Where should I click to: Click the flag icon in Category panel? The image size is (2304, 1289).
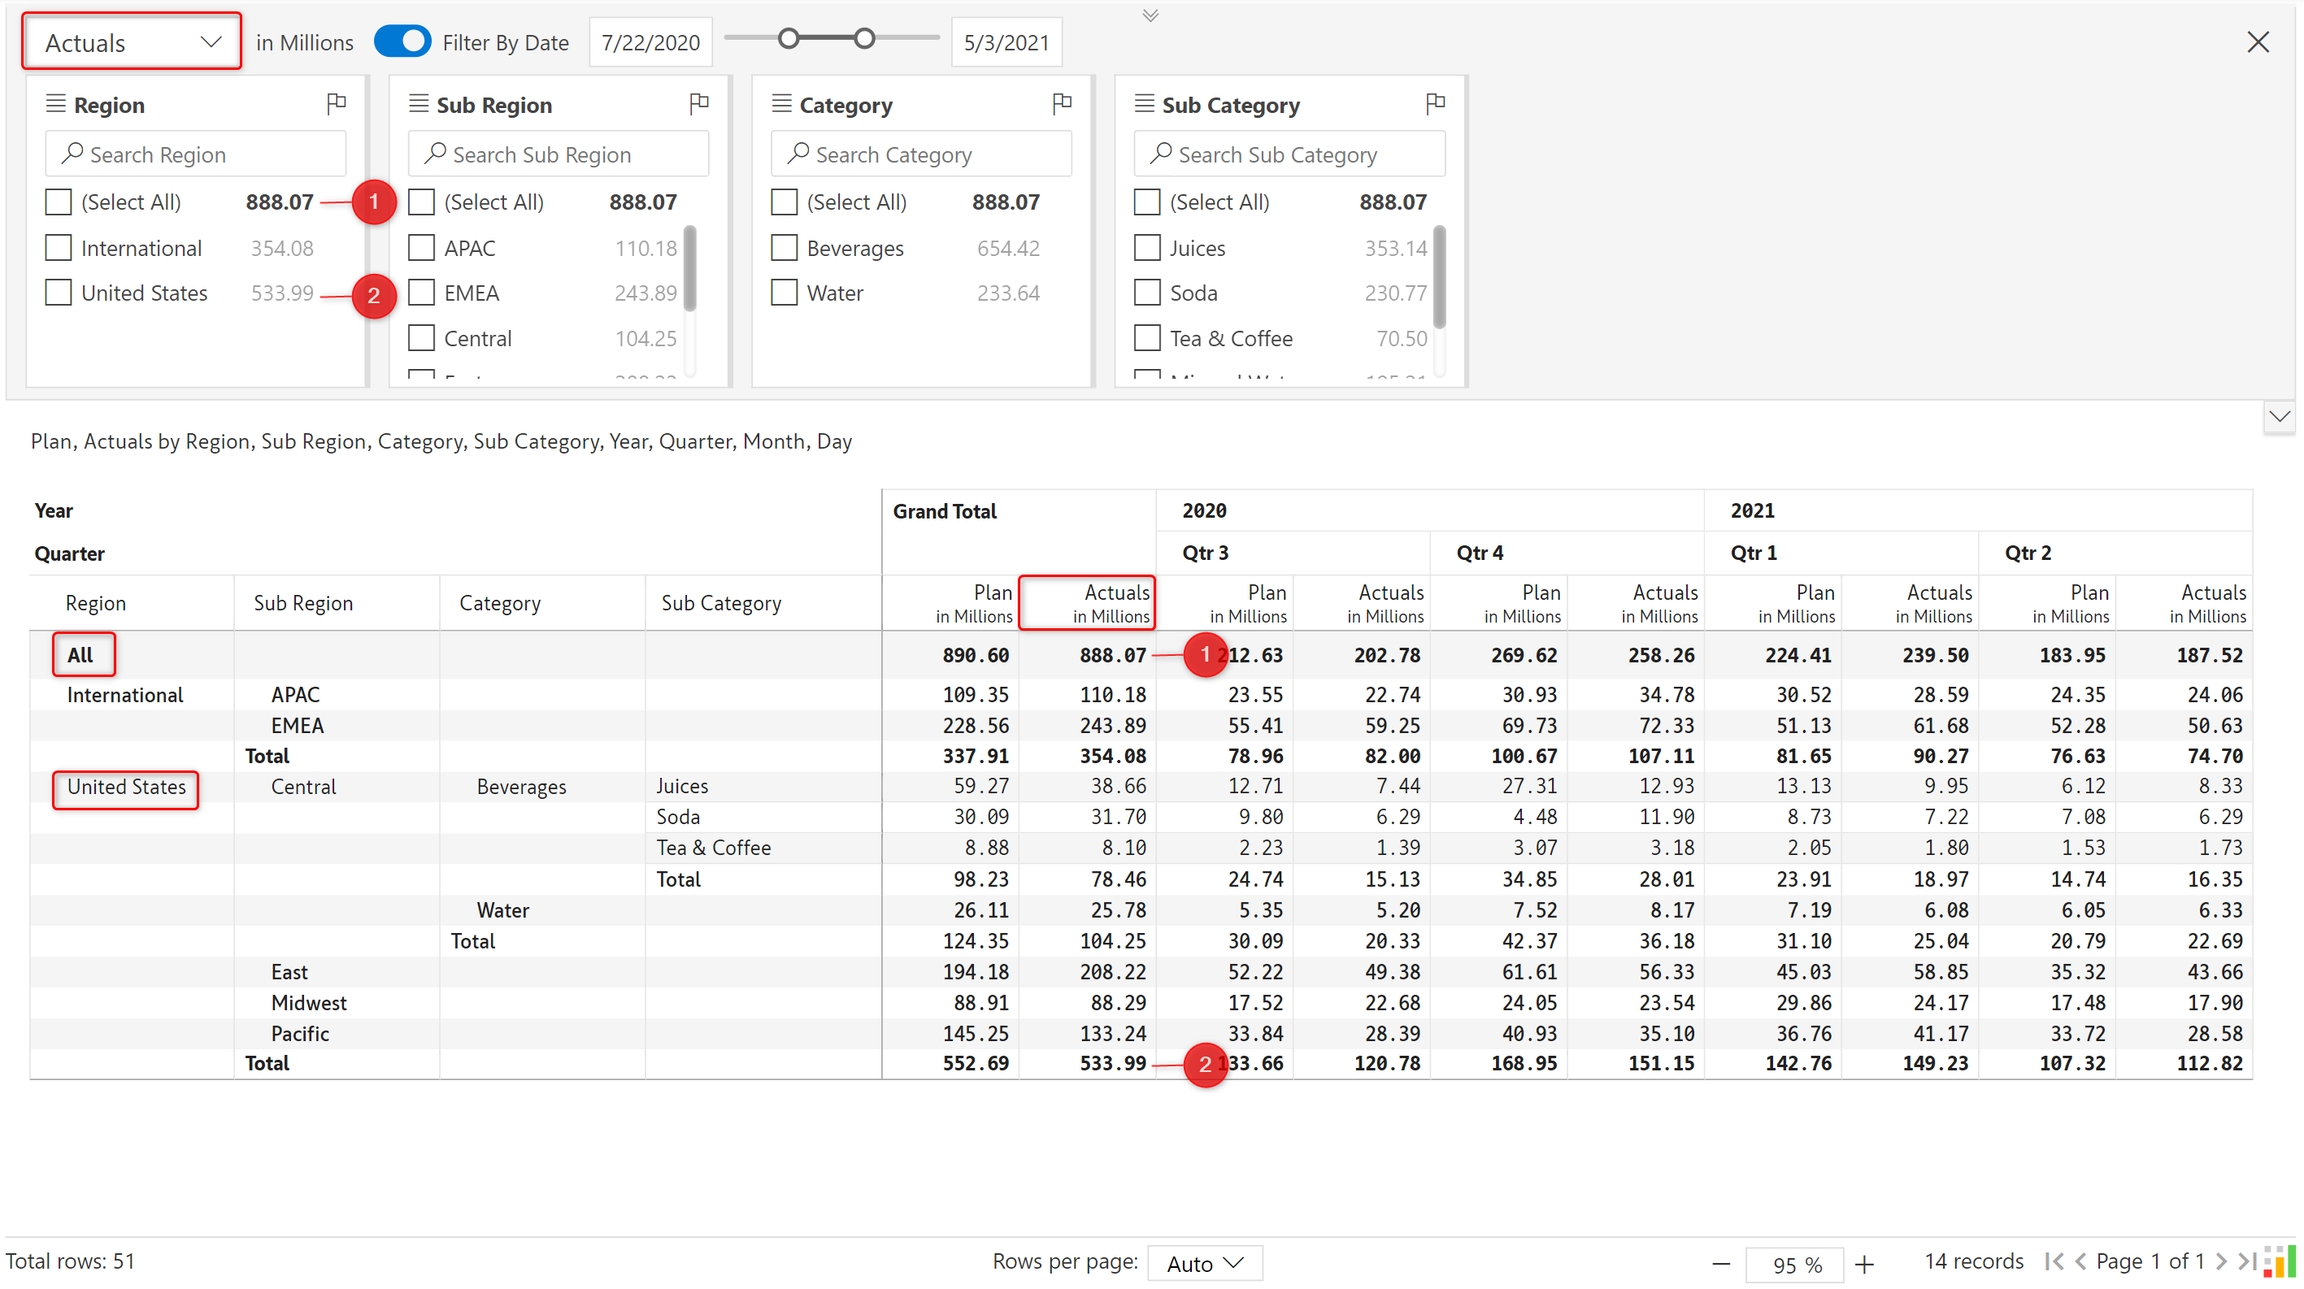pyautogui.click(x=1062, y=103)
